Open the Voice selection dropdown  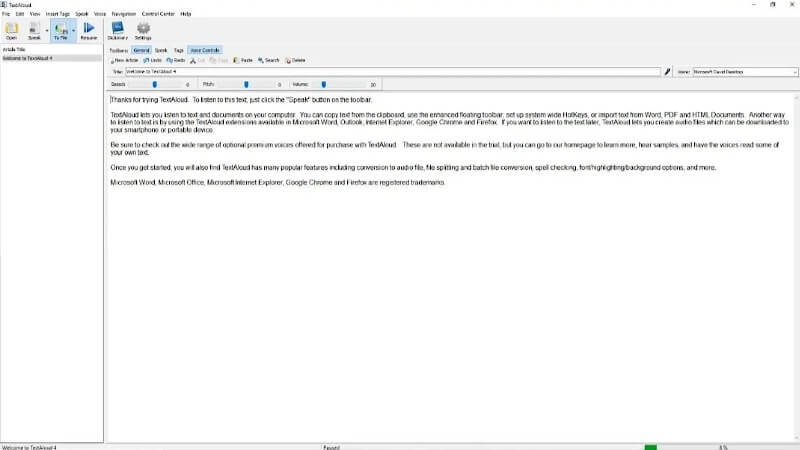pyautogui.click(x=745, y=72)
